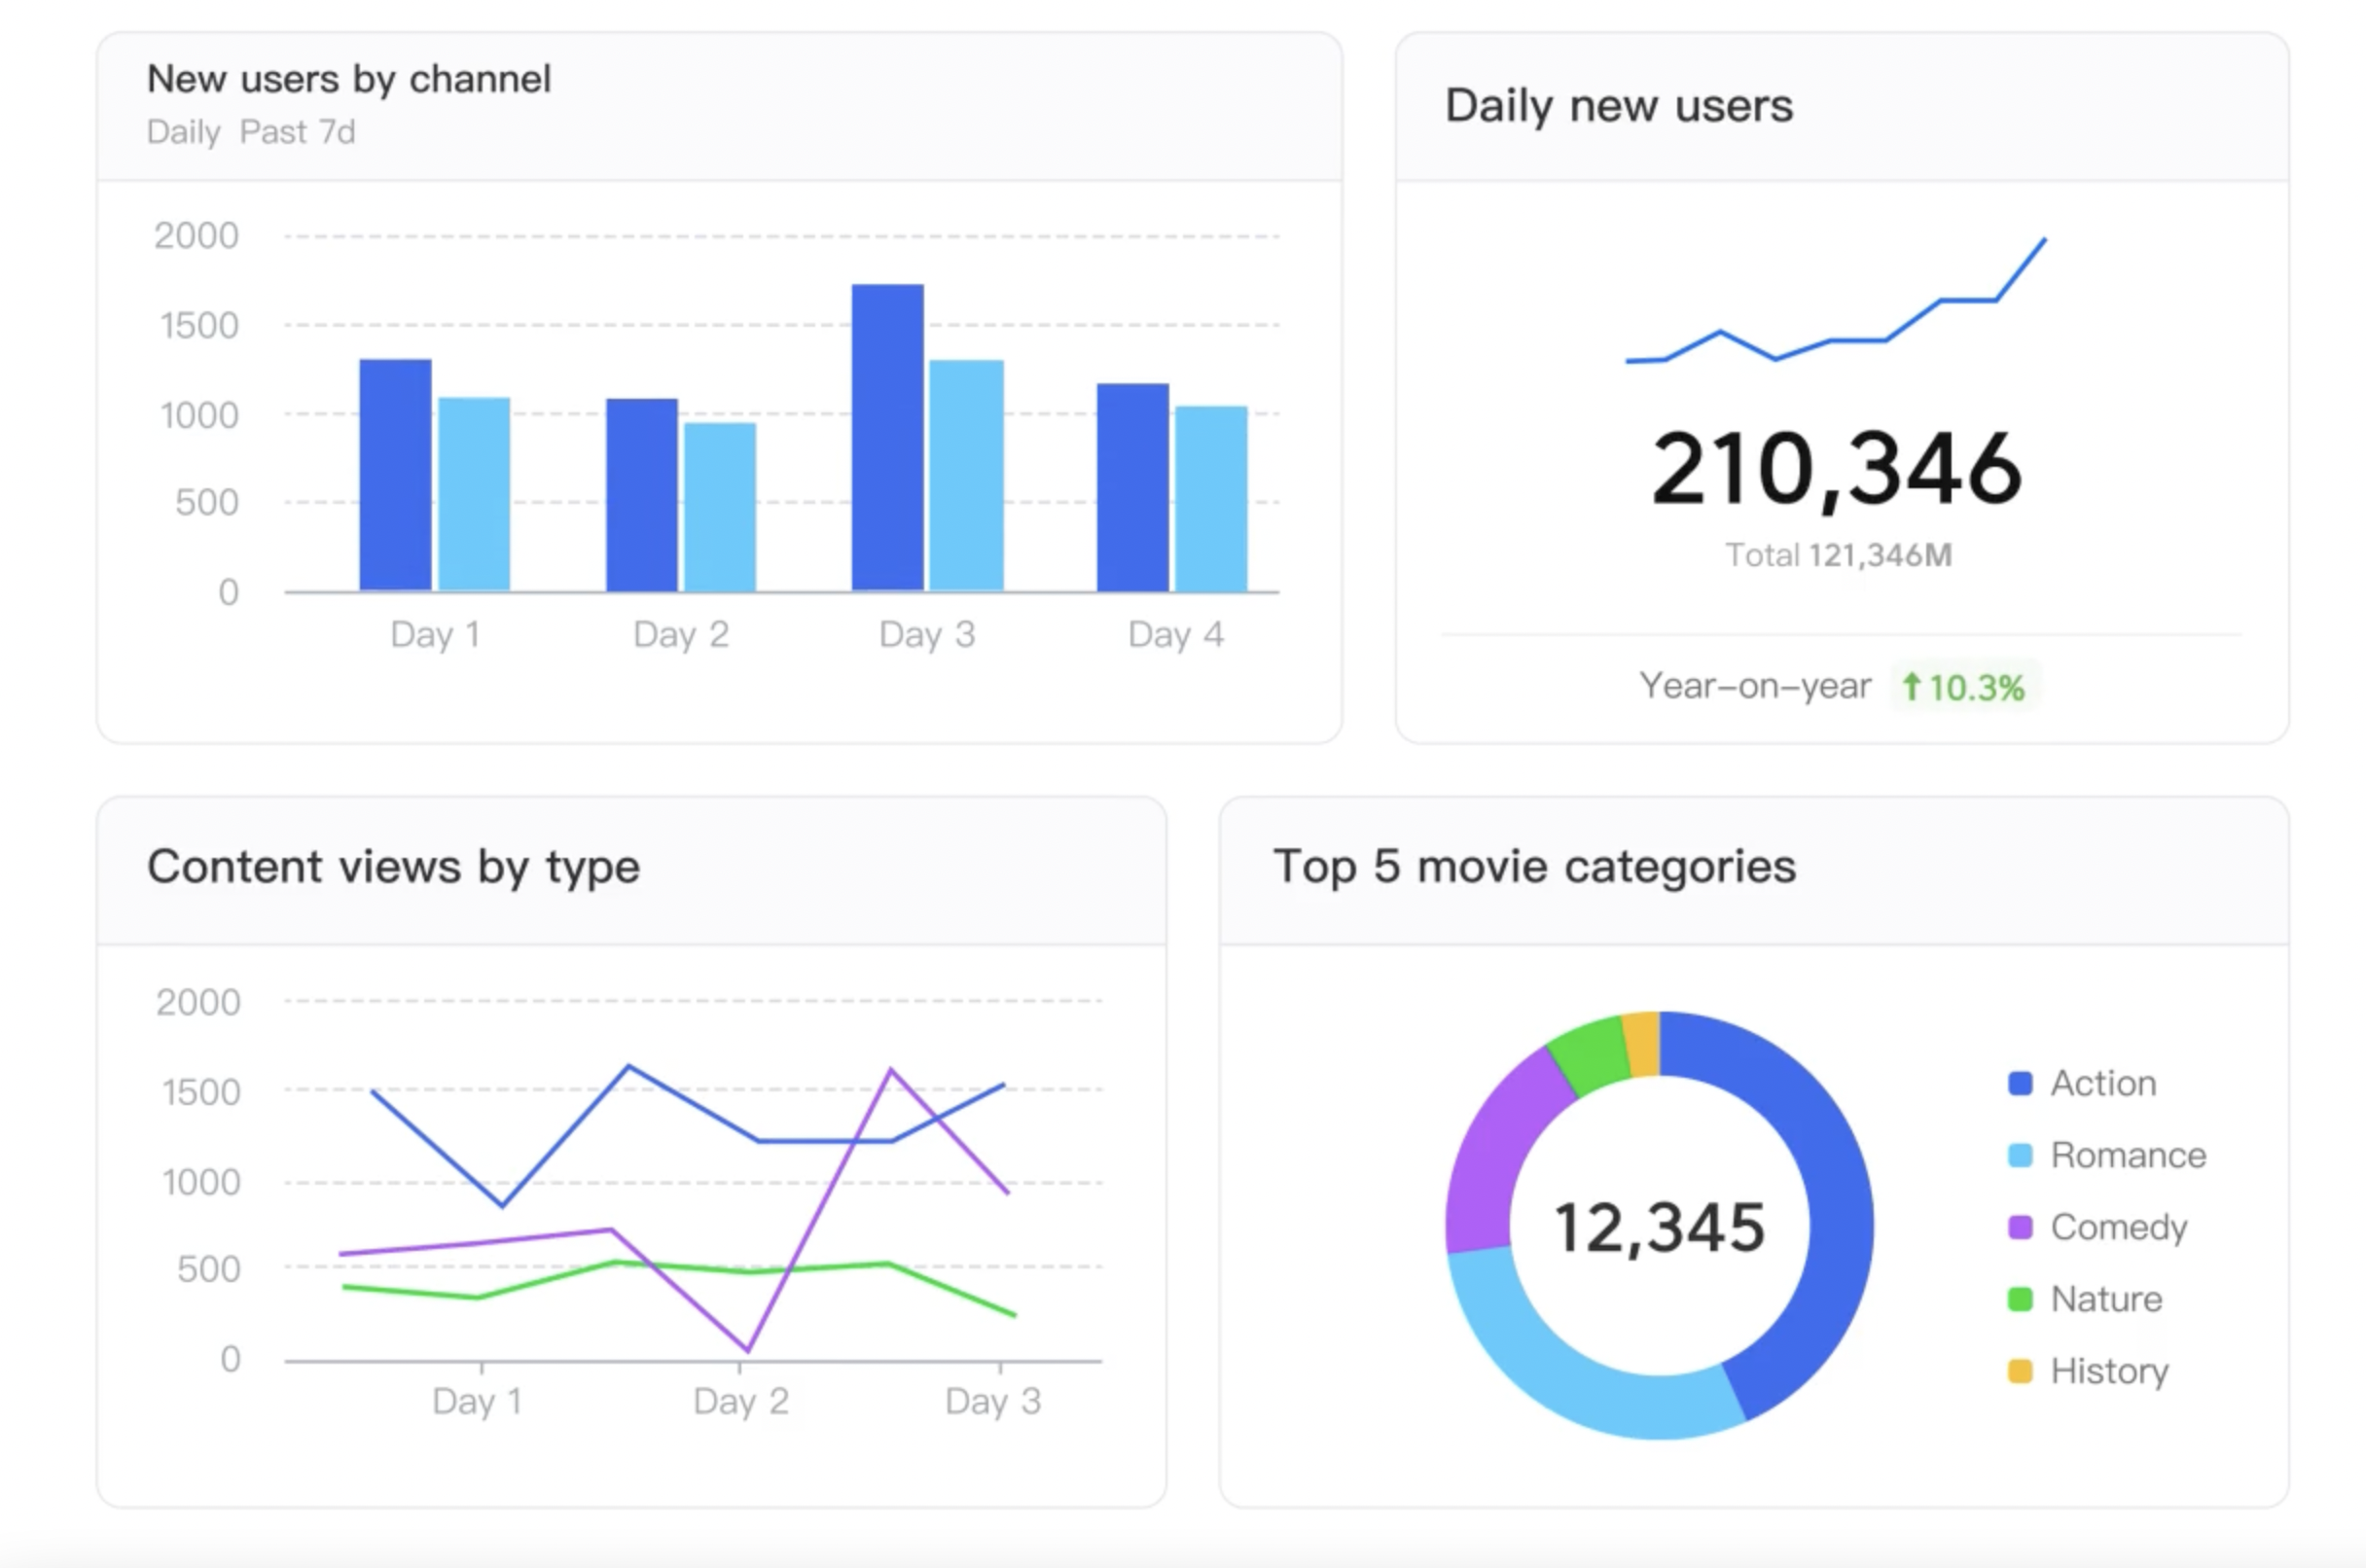Click the dark blue Day 4 bar
Screen dimensions: 2366x1568
click(1132, 488)
